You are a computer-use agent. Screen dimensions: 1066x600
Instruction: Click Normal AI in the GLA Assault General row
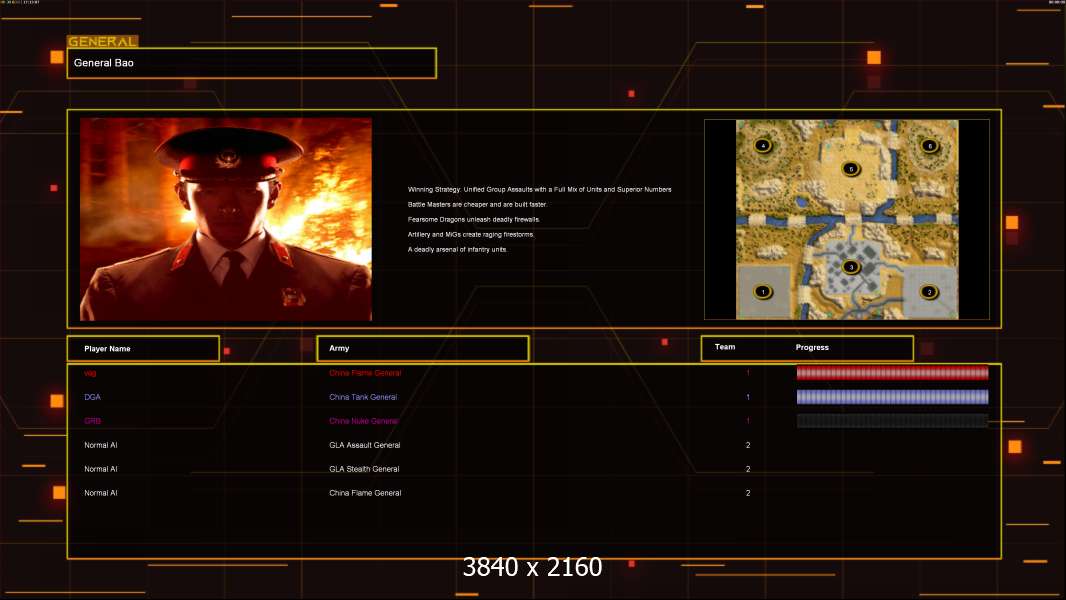pos(101,445)
